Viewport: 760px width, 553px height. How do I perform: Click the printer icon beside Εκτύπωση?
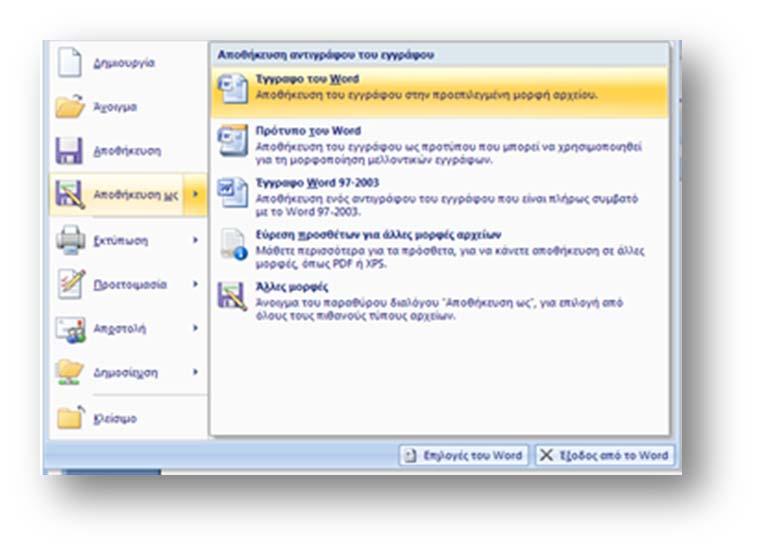click(71, 240)
